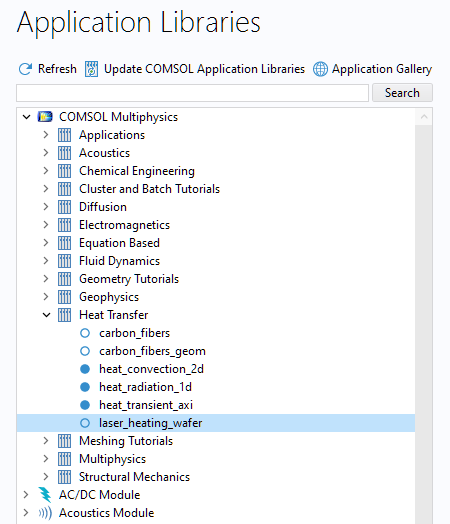The height and width of the screenshot is (524, 450).
Task: Click the Refresh icon
Action: tap(25, 69)
